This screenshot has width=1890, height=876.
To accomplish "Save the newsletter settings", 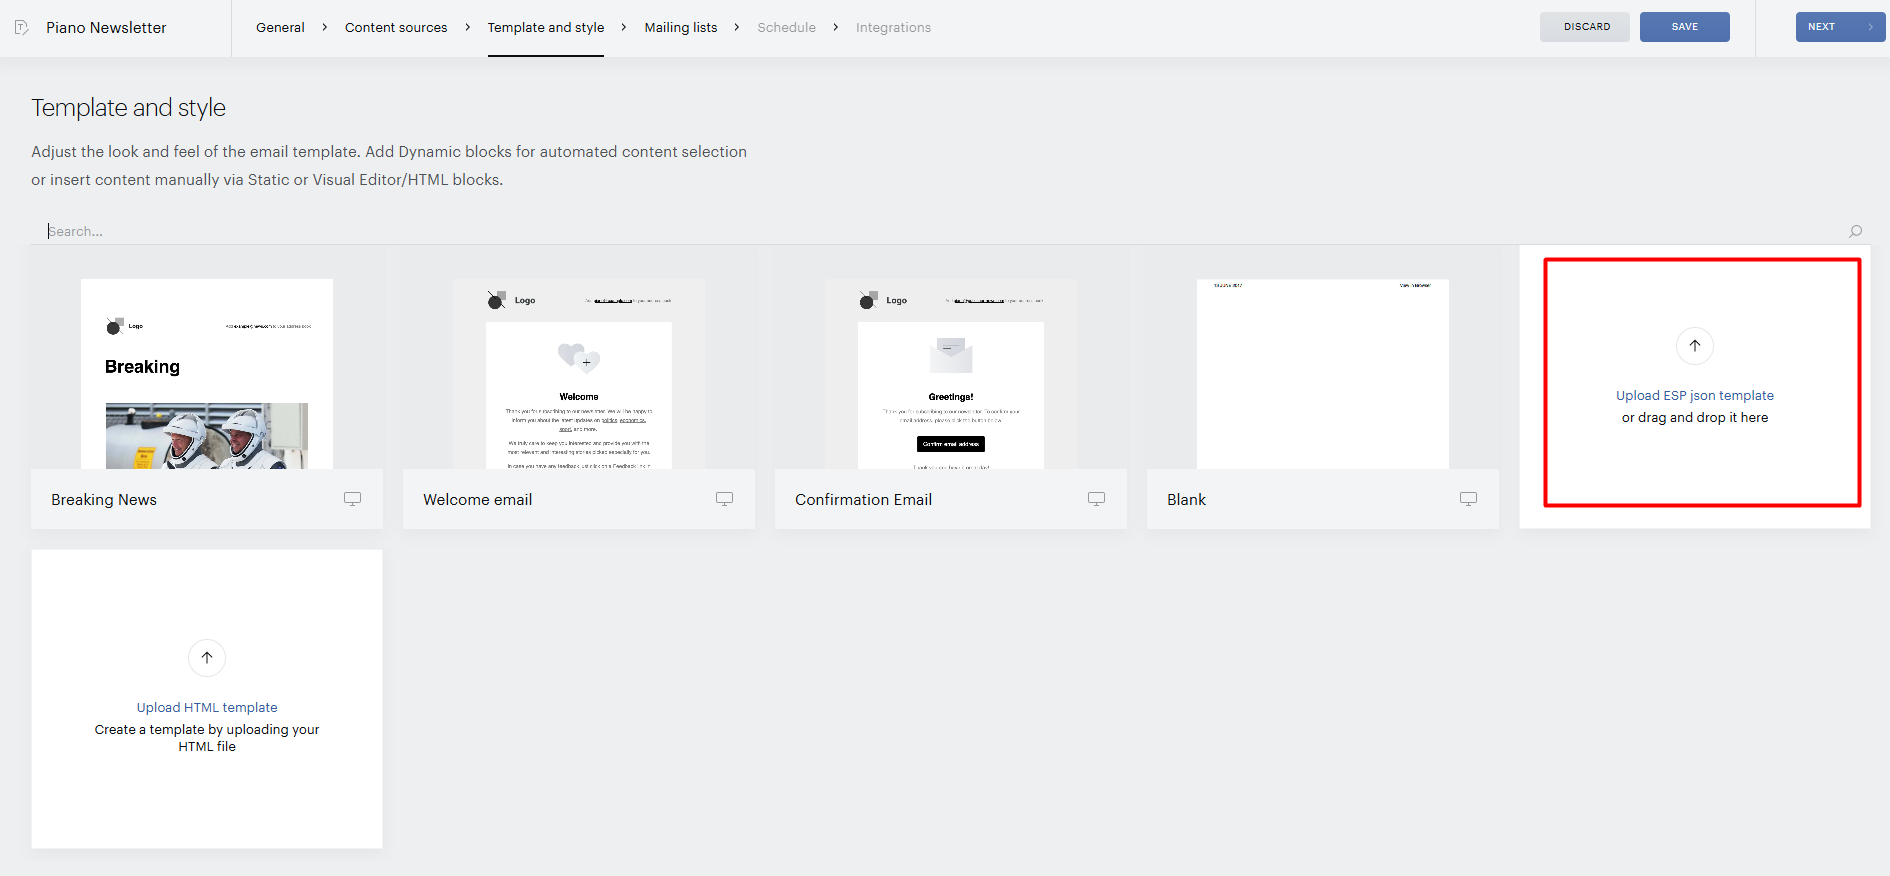I will [1685, 27].
